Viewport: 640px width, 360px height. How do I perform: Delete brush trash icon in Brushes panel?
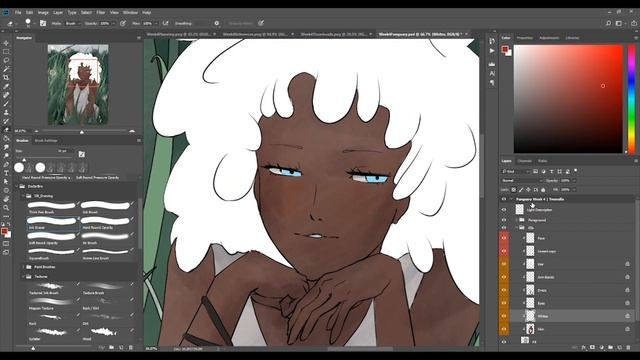131,348
